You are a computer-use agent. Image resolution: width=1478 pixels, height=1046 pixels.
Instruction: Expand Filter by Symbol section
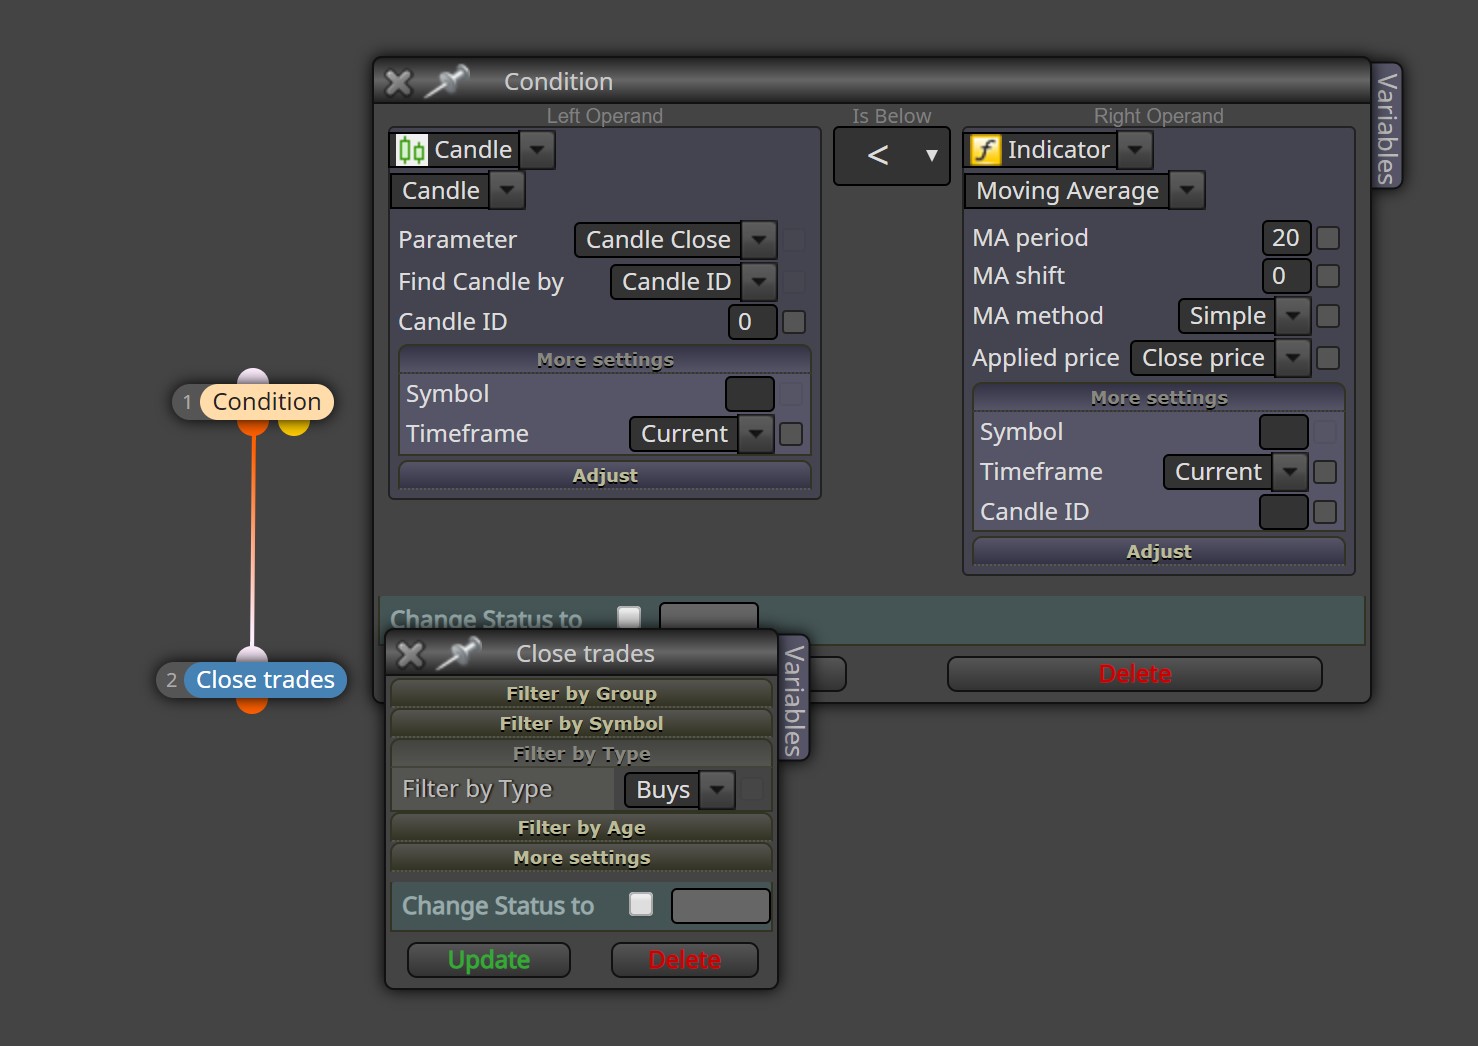[x=582, y=723]
